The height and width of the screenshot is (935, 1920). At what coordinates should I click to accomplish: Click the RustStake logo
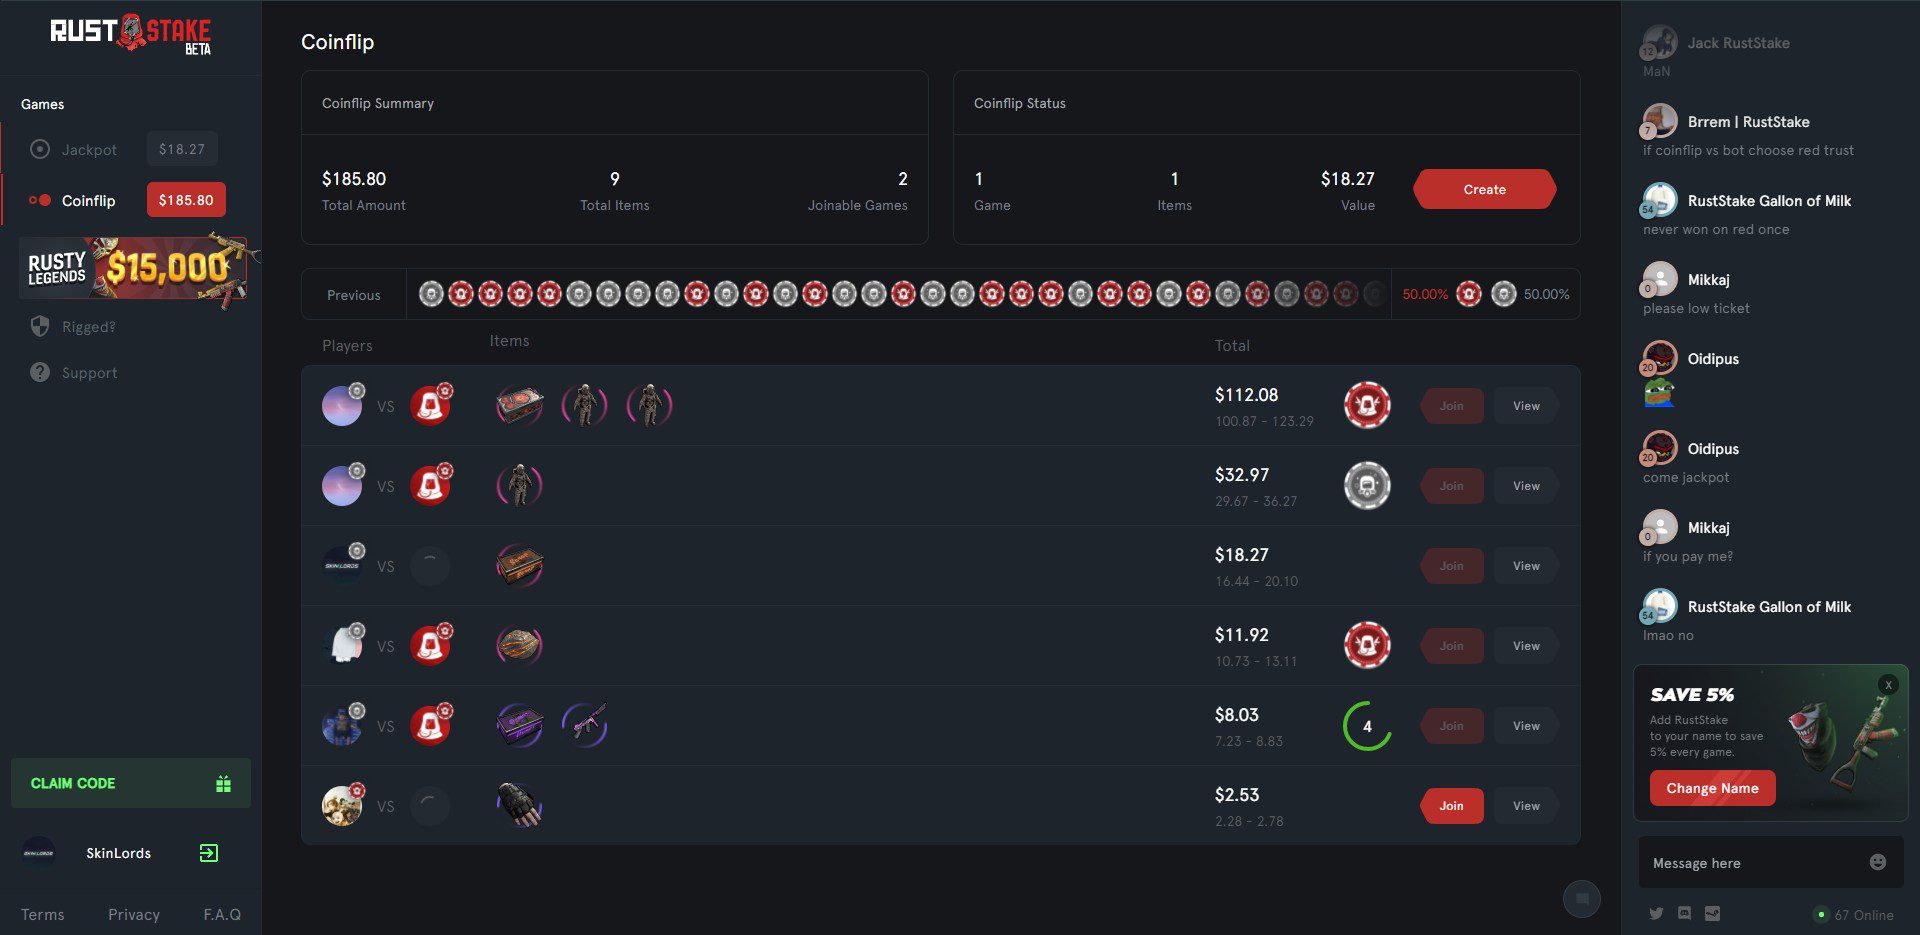coord(130,35)
